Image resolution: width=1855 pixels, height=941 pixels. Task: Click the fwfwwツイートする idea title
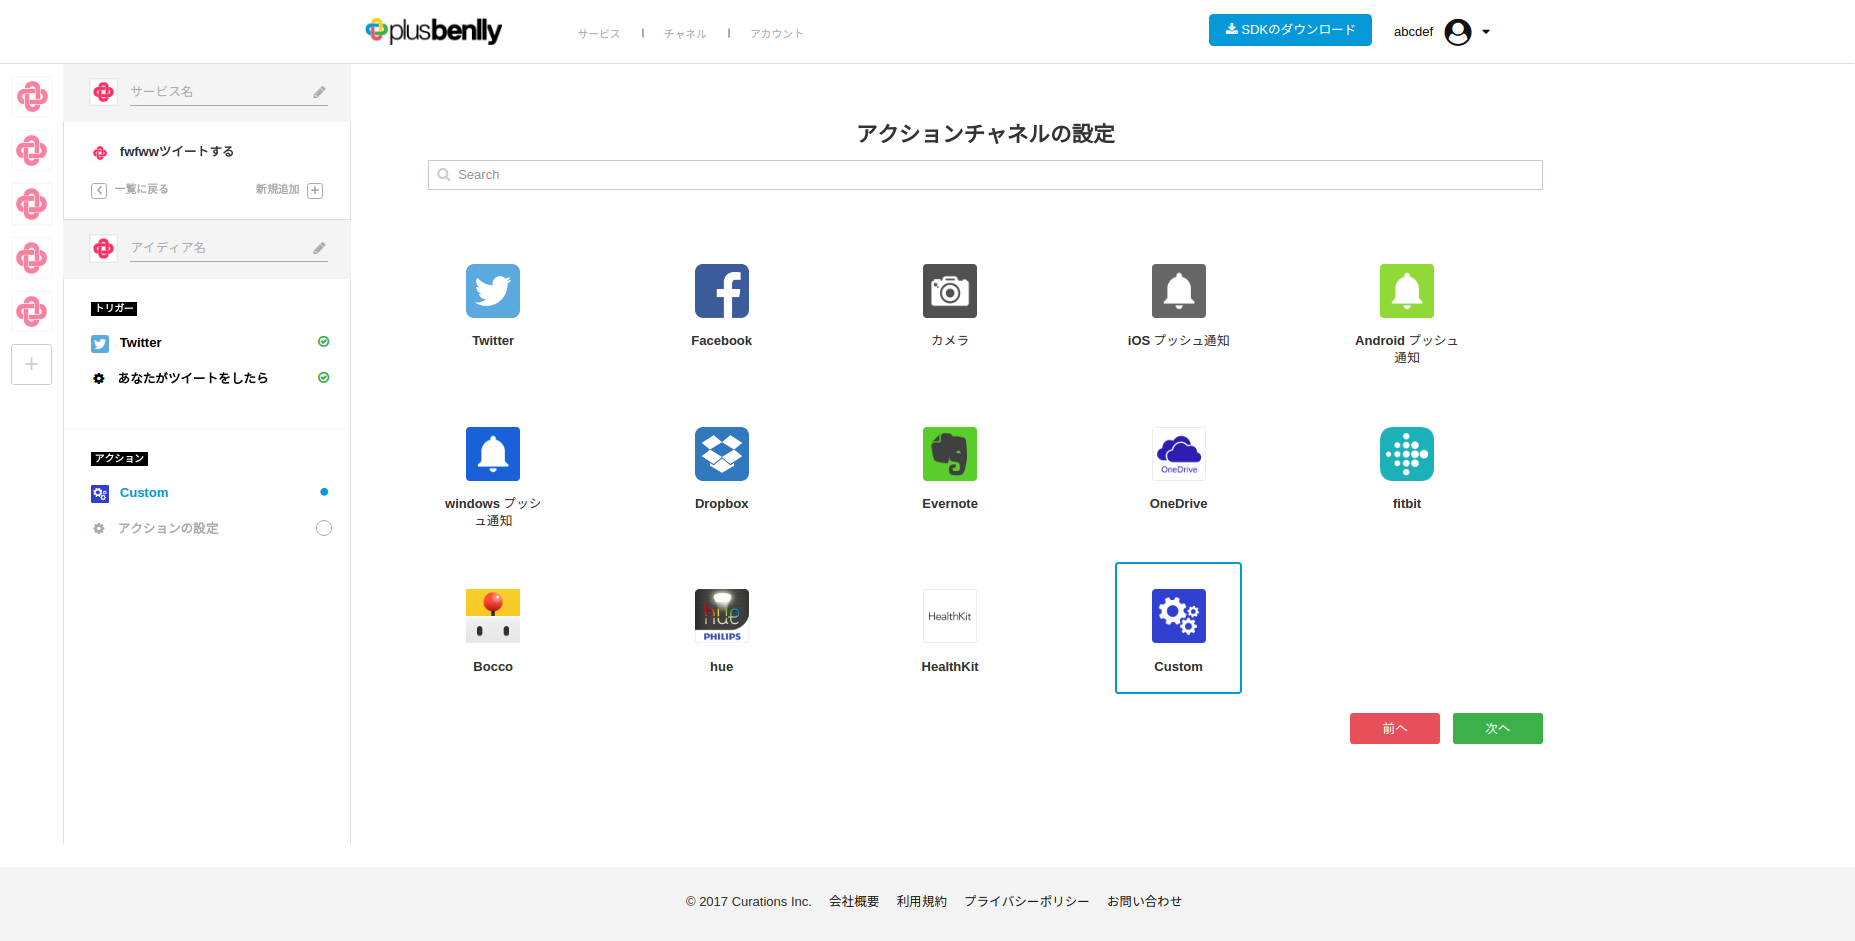(x=177, y=152)
